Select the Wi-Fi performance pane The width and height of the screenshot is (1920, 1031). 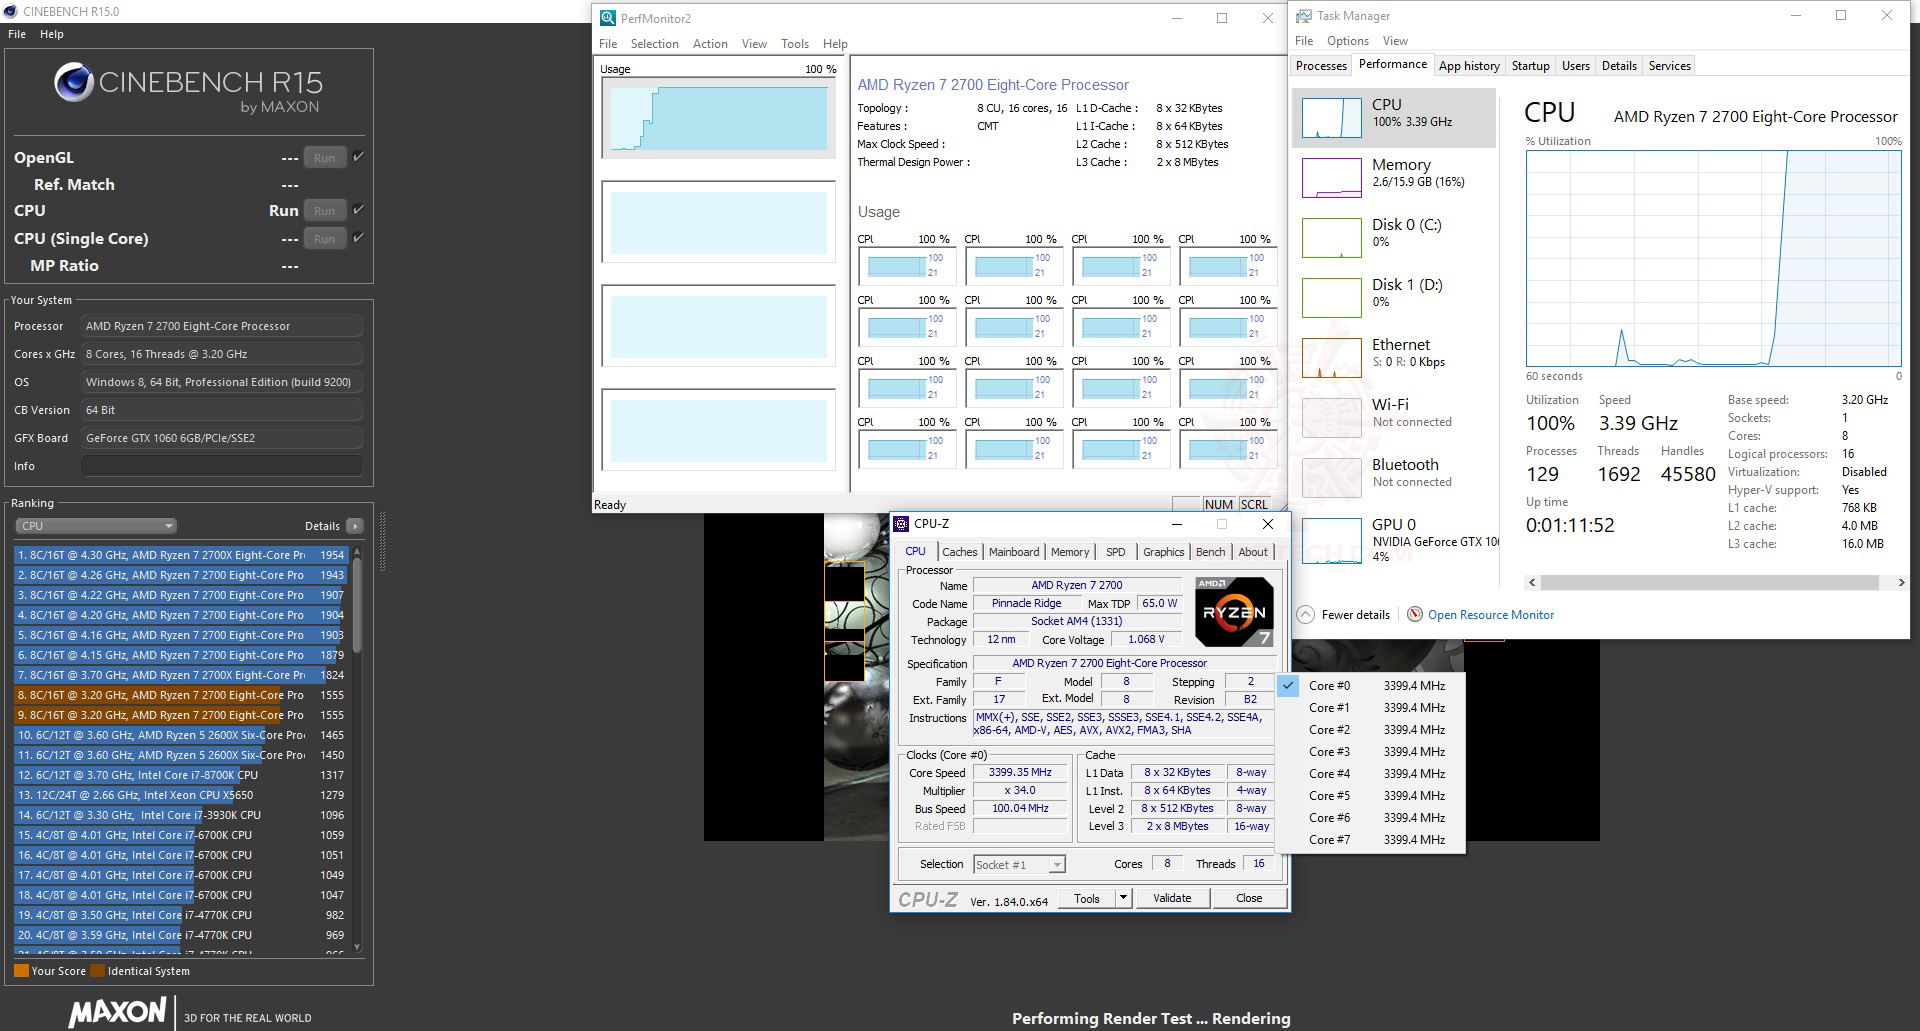(1393, 412)
